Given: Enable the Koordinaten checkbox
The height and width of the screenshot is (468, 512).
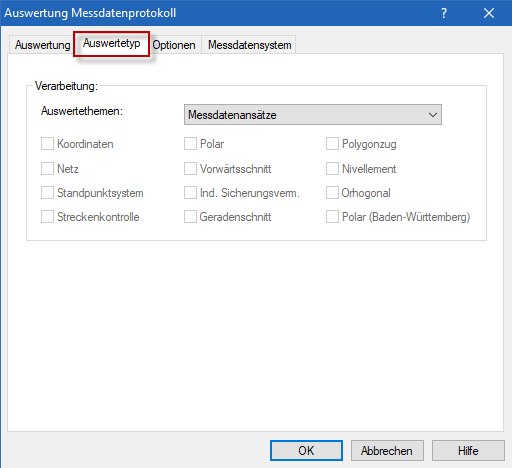Looking at the screenshot, I should (x=47, y=144).
